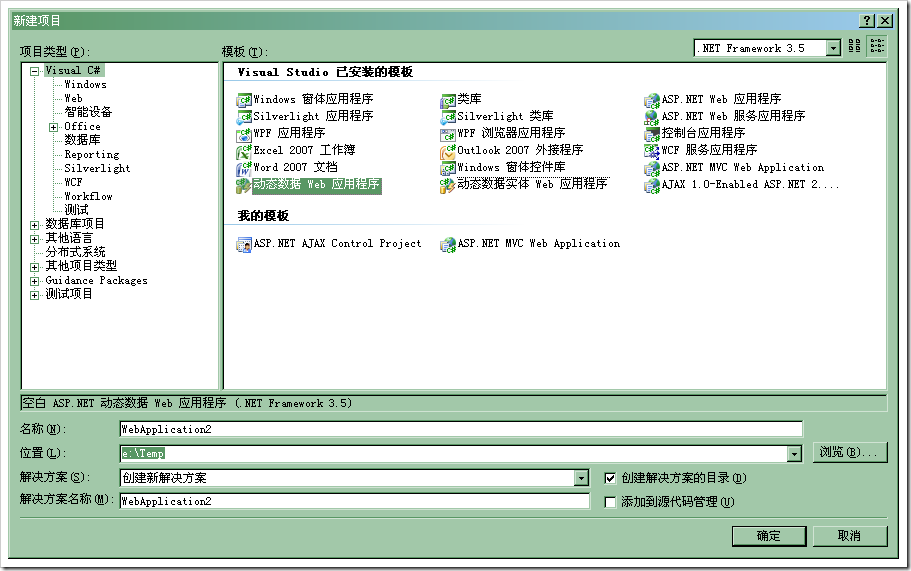Screen dimensions: 911x571
Task: Select the Windows 窗体控件库 template icon
Action: coord(447,168)
